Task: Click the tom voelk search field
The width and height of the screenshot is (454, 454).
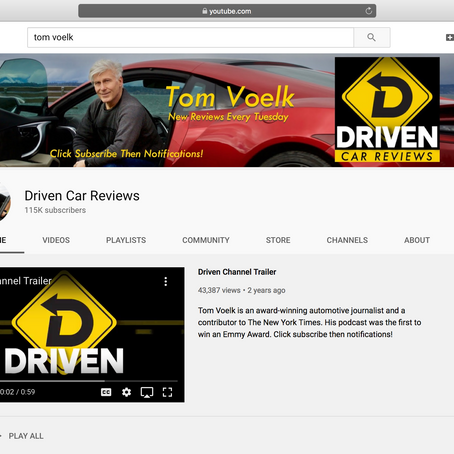Action: click(x=190, y=37)
